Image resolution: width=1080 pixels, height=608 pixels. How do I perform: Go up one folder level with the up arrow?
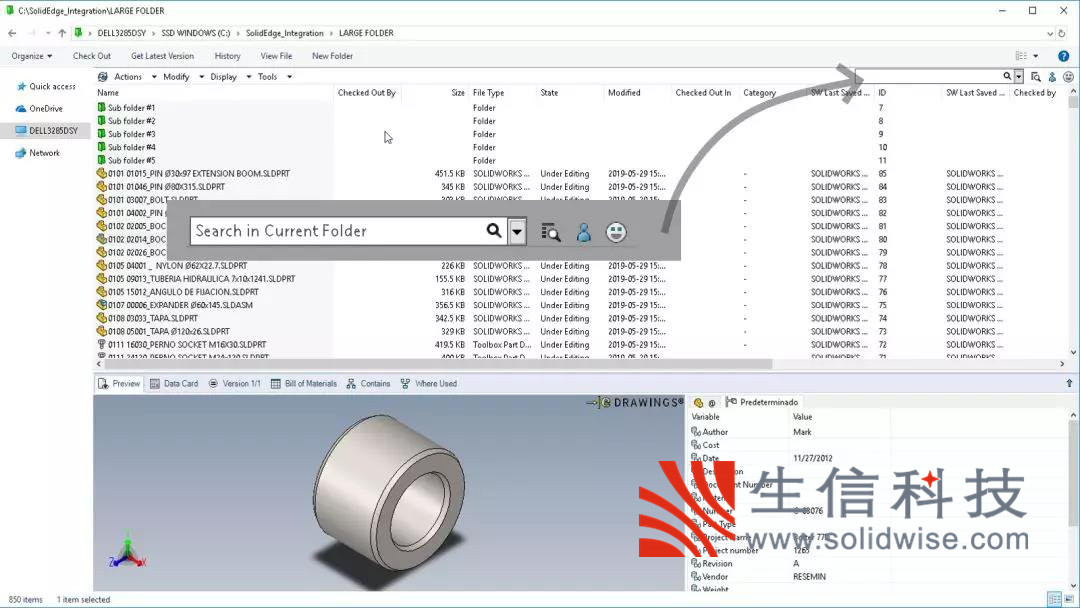click(x=62, y=33)
